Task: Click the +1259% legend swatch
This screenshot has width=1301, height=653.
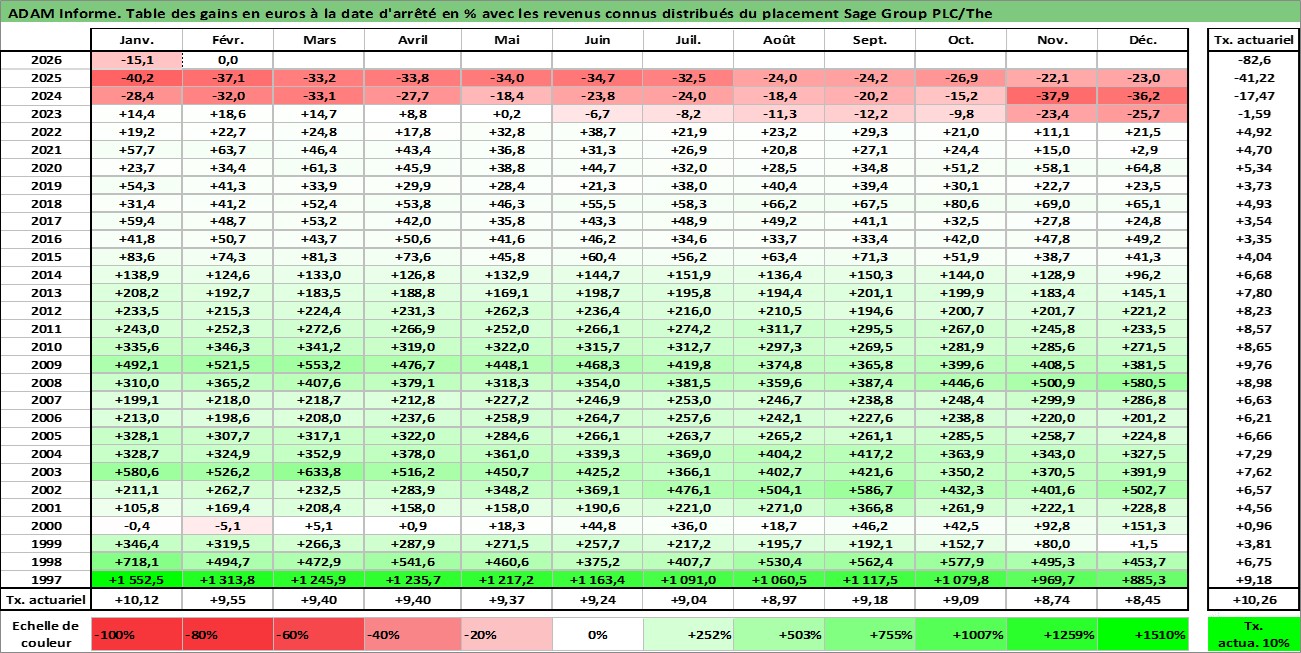Action: 1051,634
